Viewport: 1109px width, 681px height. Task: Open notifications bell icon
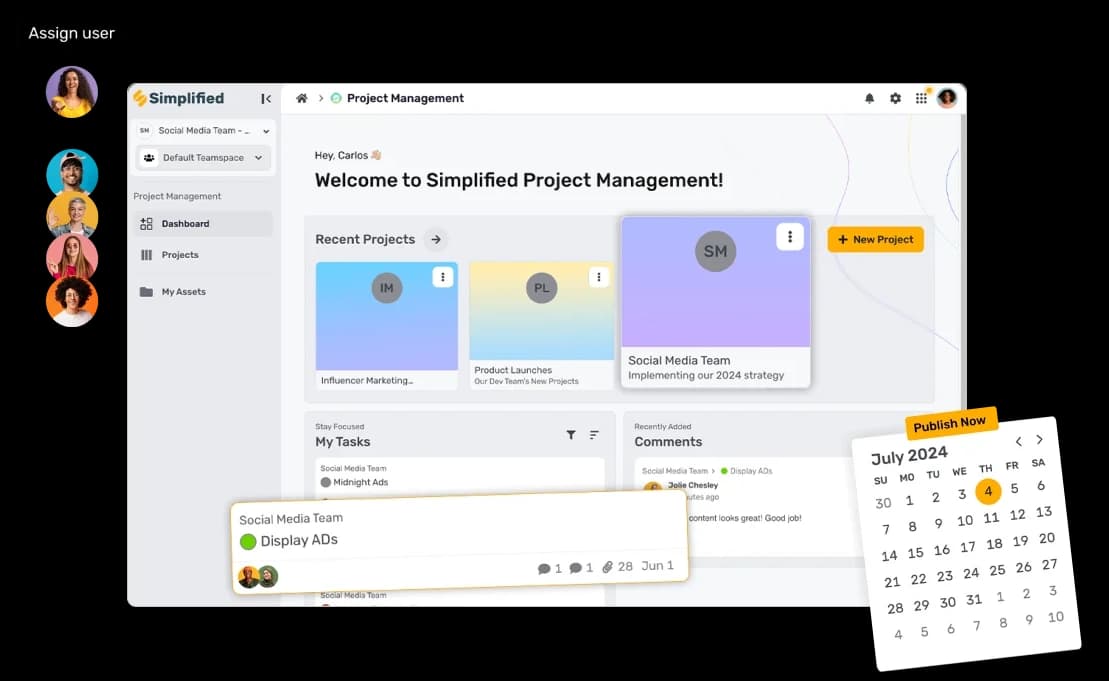(869, 98)
